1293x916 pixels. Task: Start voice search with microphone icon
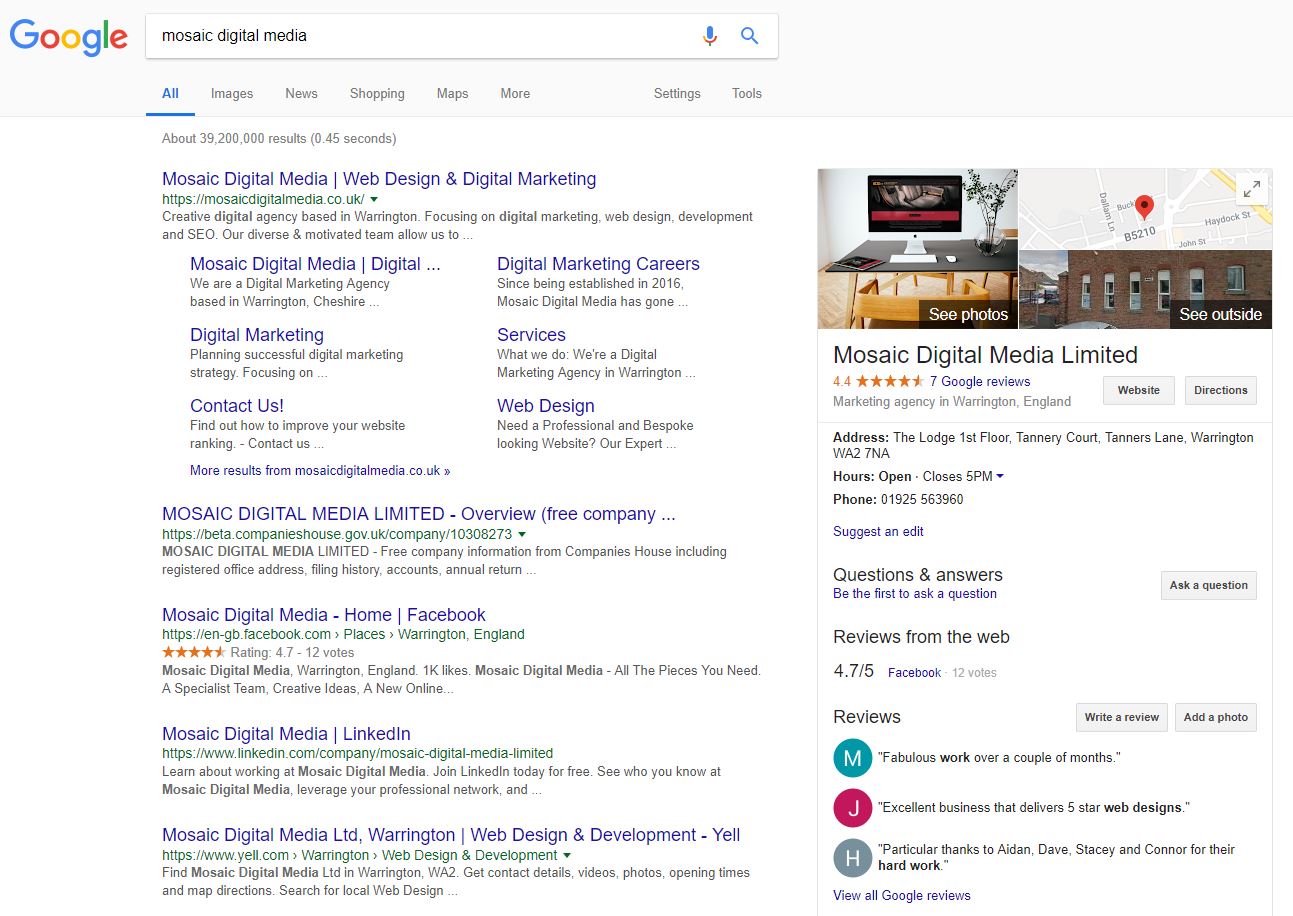click(x=709, y=36)
